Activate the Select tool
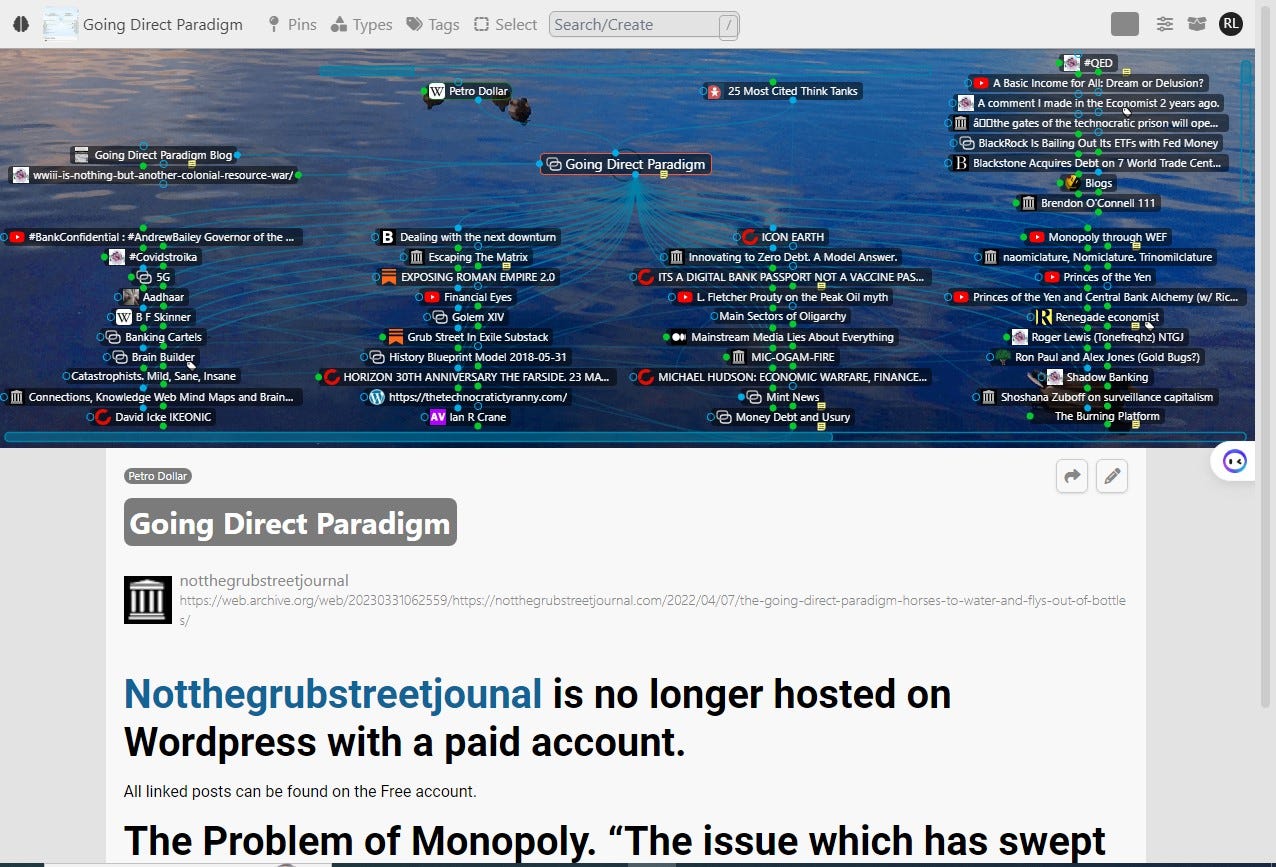 click(x=505, y=24)
